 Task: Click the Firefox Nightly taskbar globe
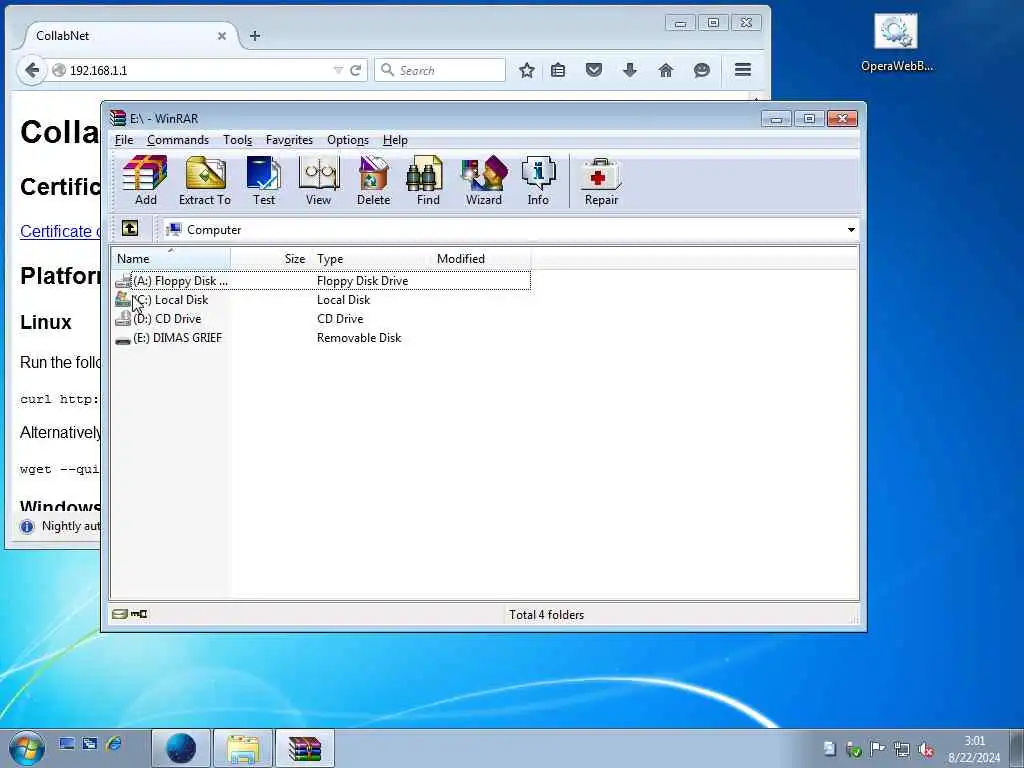(181, 748)
